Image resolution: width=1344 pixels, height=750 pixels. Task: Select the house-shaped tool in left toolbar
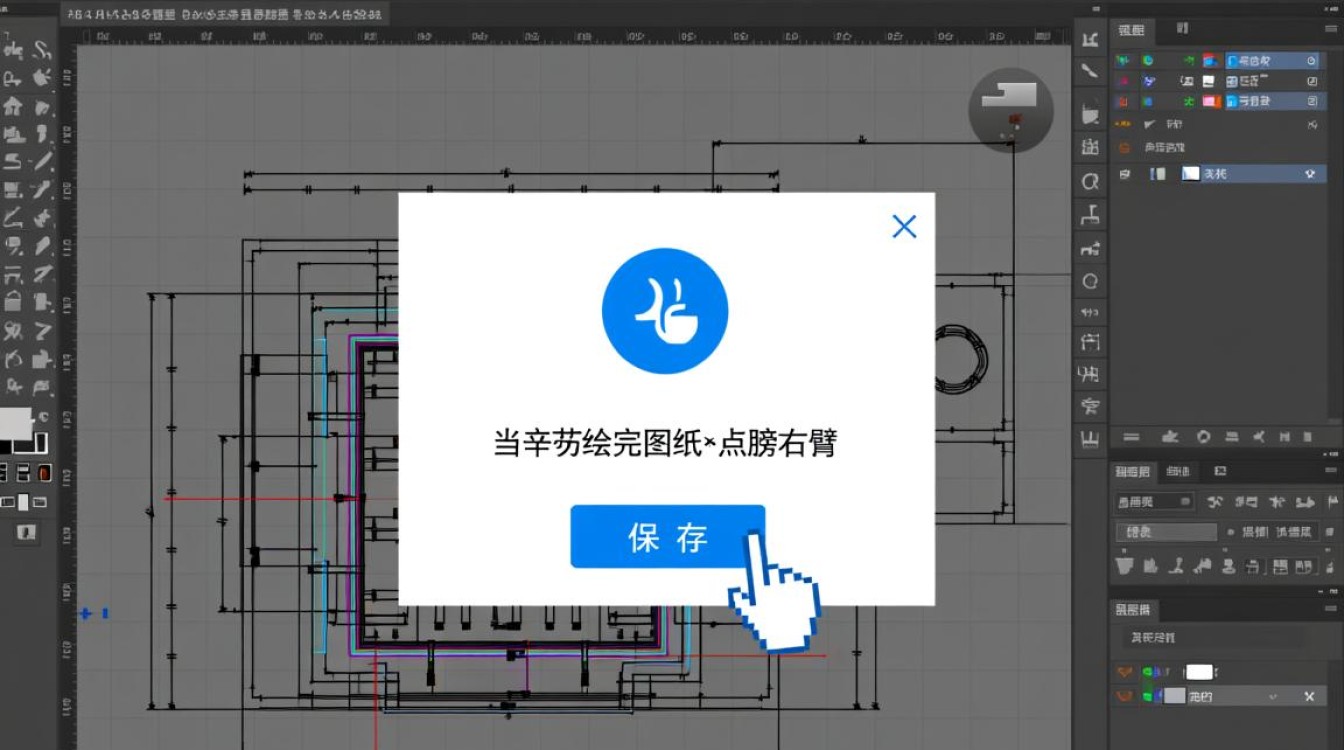13,106
